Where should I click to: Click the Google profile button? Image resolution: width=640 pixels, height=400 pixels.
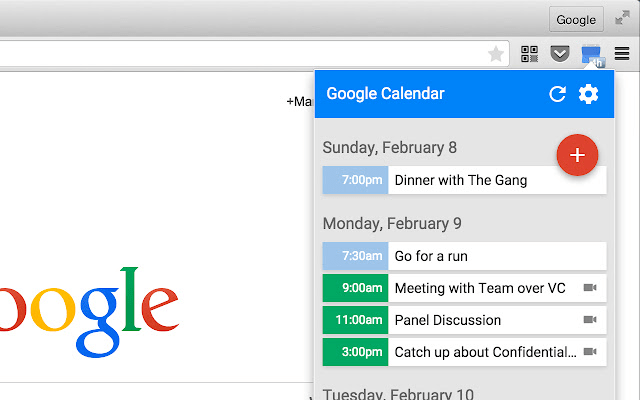coord(576,19)
